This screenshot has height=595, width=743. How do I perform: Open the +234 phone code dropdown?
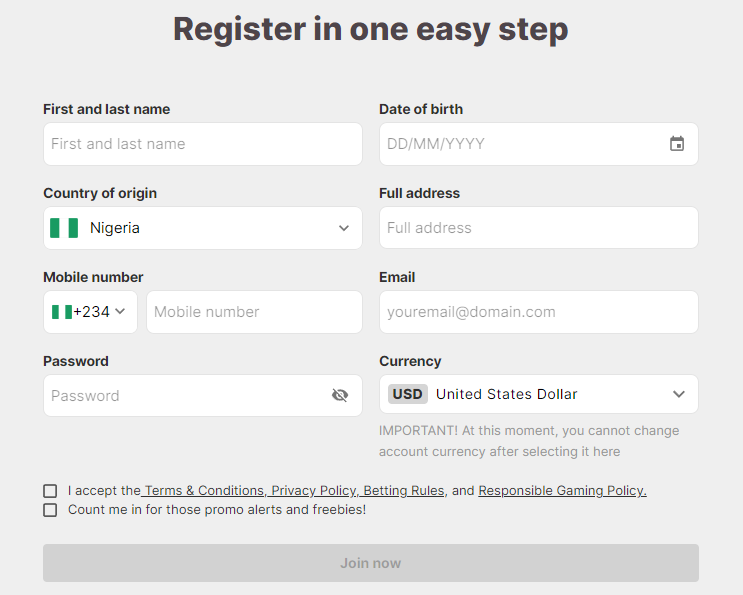point(91,312)
